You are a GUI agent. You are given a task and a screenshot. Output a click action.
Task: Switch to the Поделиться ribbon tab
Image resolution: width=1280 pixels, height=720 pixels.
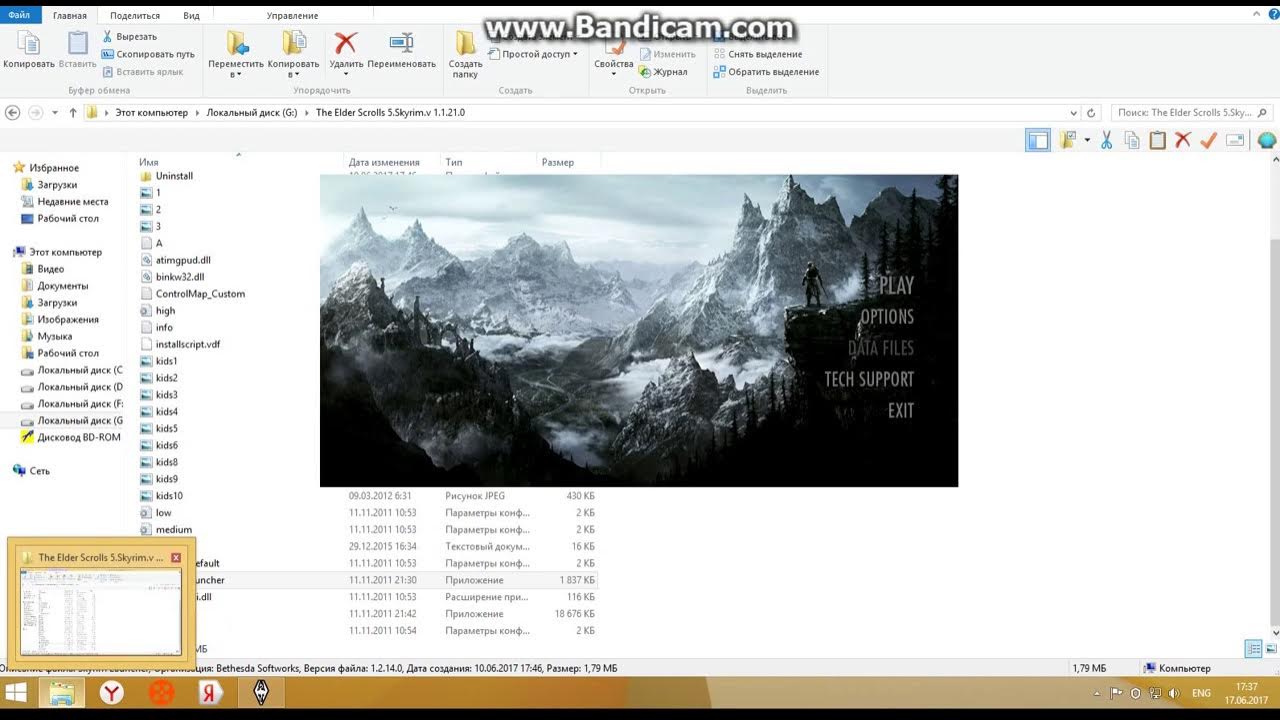pos(135,16)
